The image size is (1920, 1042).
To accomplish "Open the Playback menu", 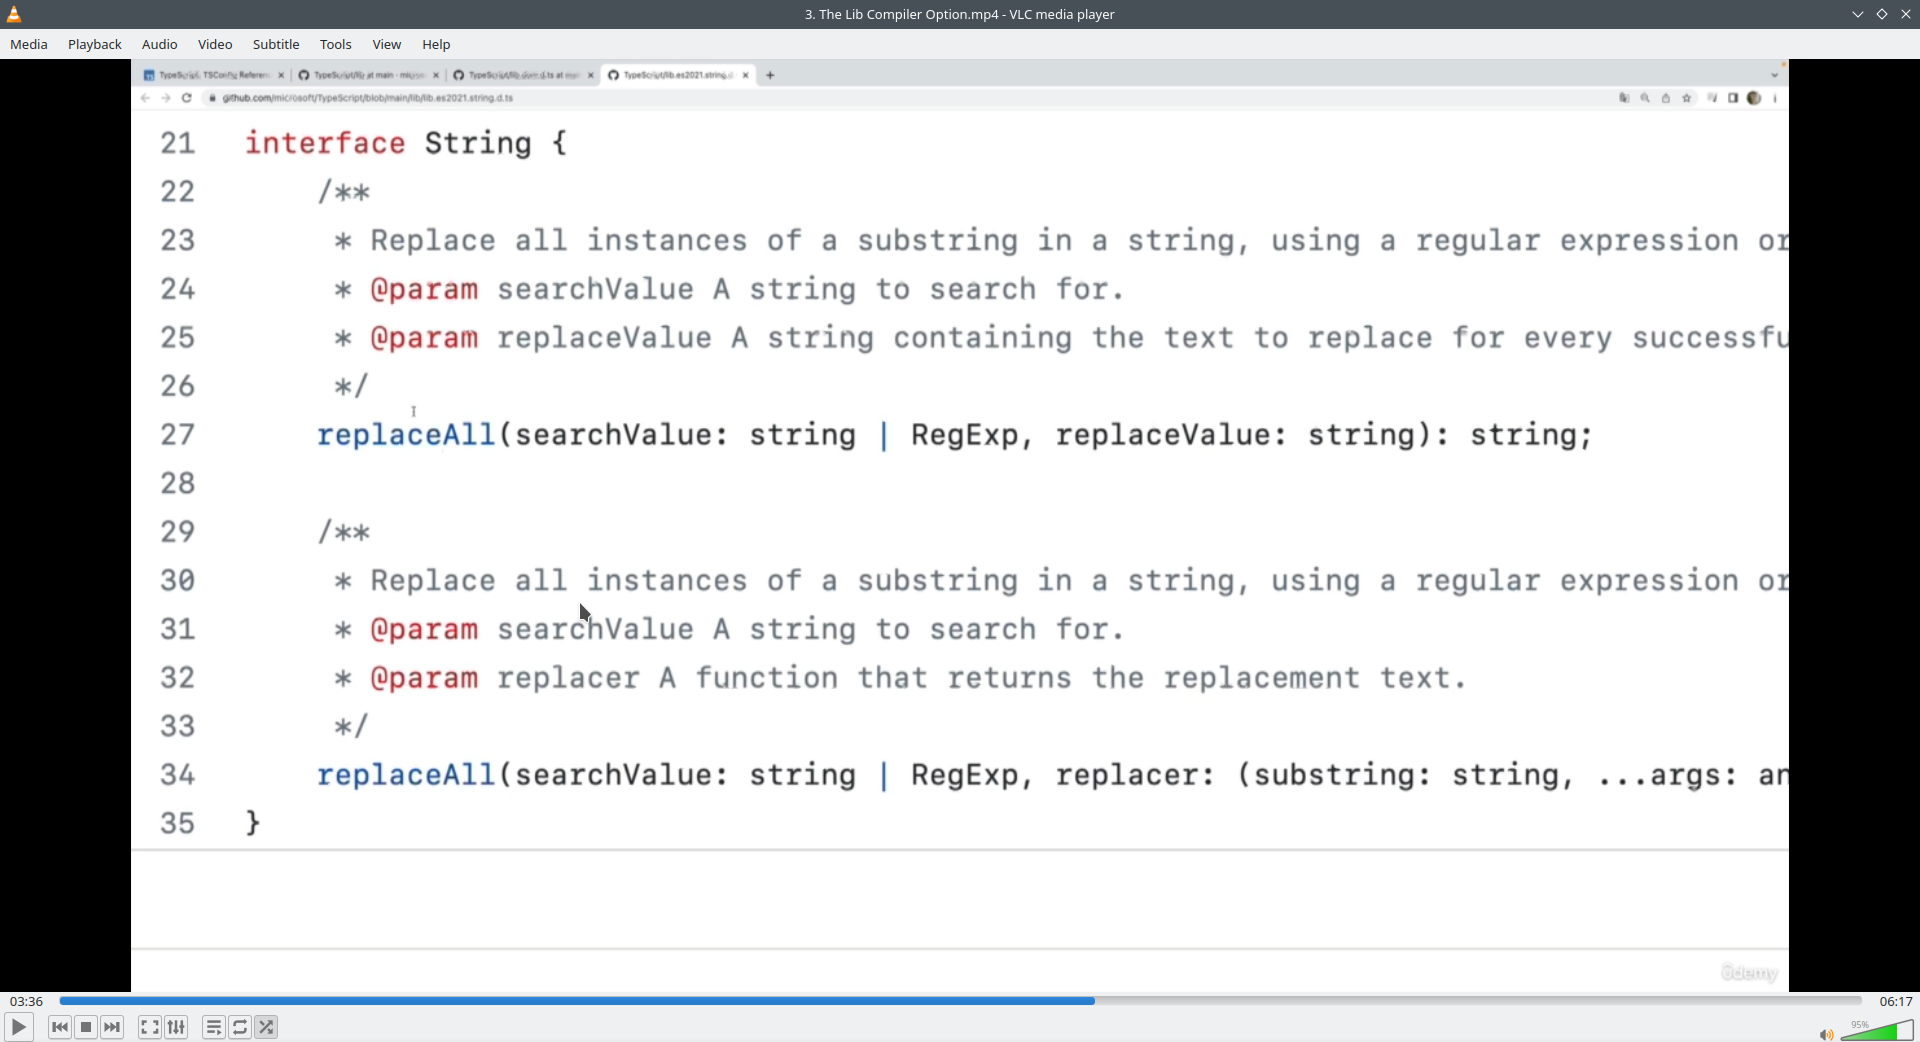I will (x=95, y=44).
